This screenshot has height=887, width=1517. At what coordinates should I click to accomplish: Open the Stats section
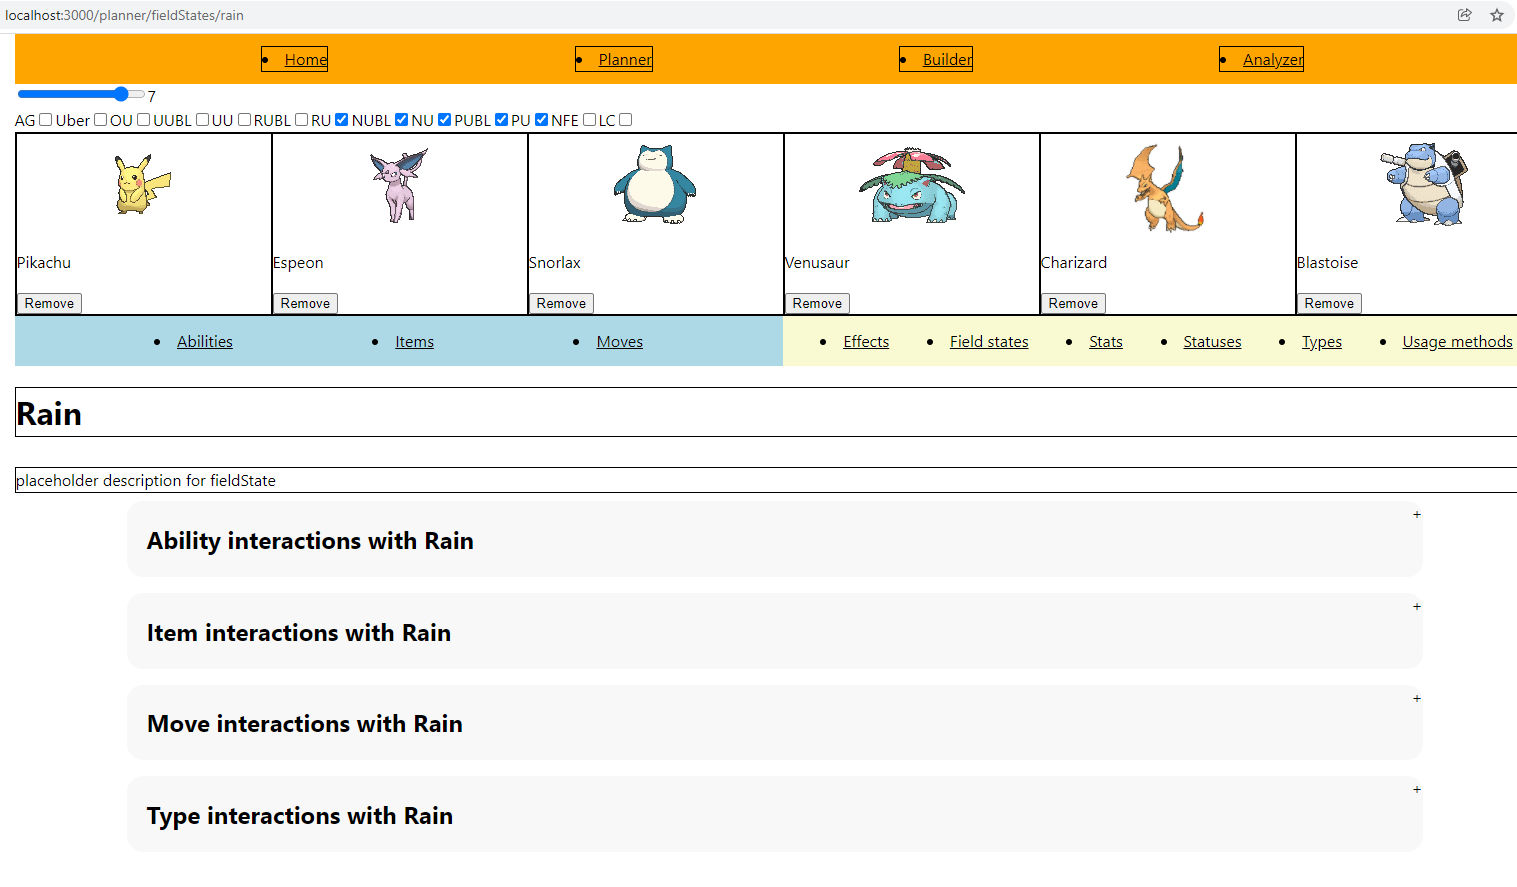click(1106, 342)
